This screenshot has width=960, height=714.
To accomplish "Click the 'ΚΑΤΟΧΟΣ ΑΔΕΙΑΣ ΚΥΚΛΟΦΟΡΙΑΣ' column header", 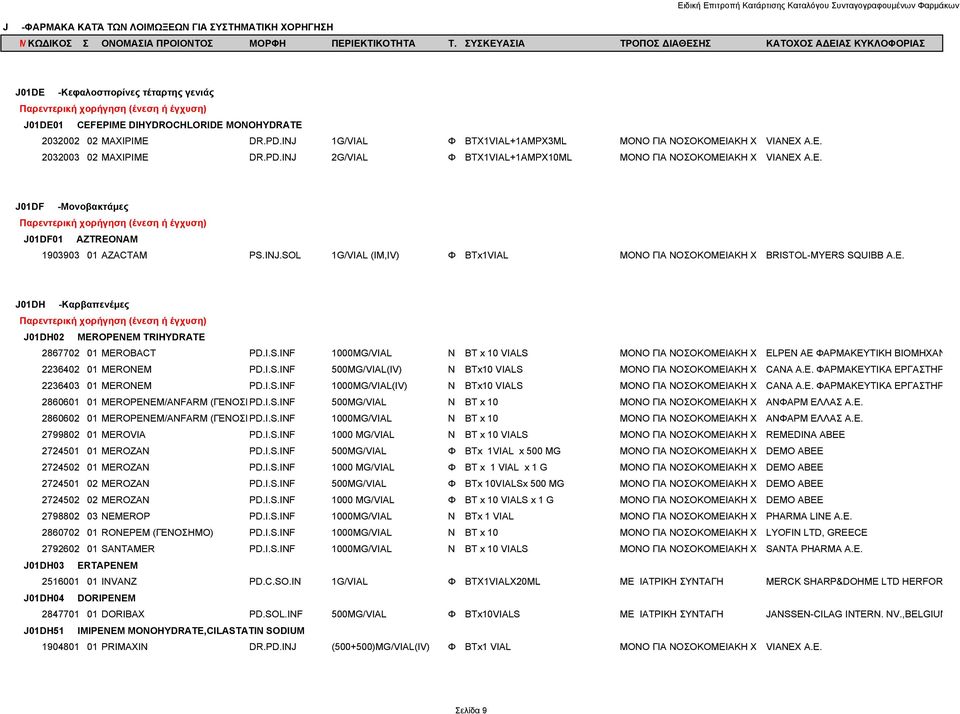I will tap(845, 43).
